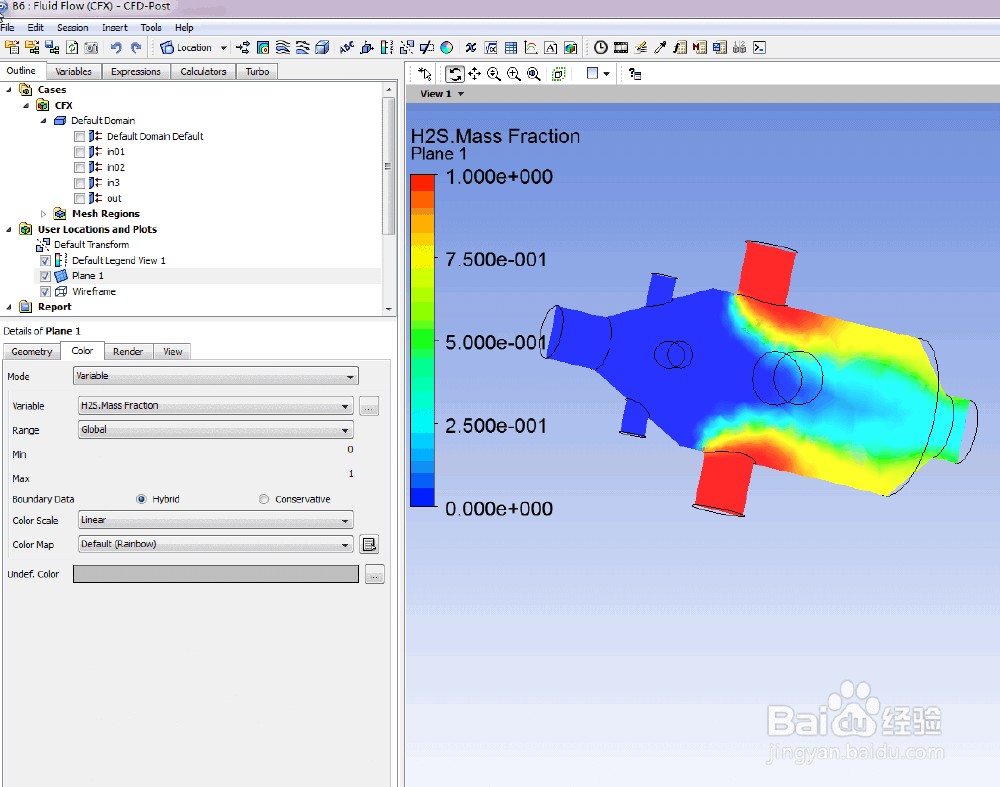This screenshot has width=1000, height=787.
Task: Toggle the in01 boundary checkbox
Action: (79, 152)
